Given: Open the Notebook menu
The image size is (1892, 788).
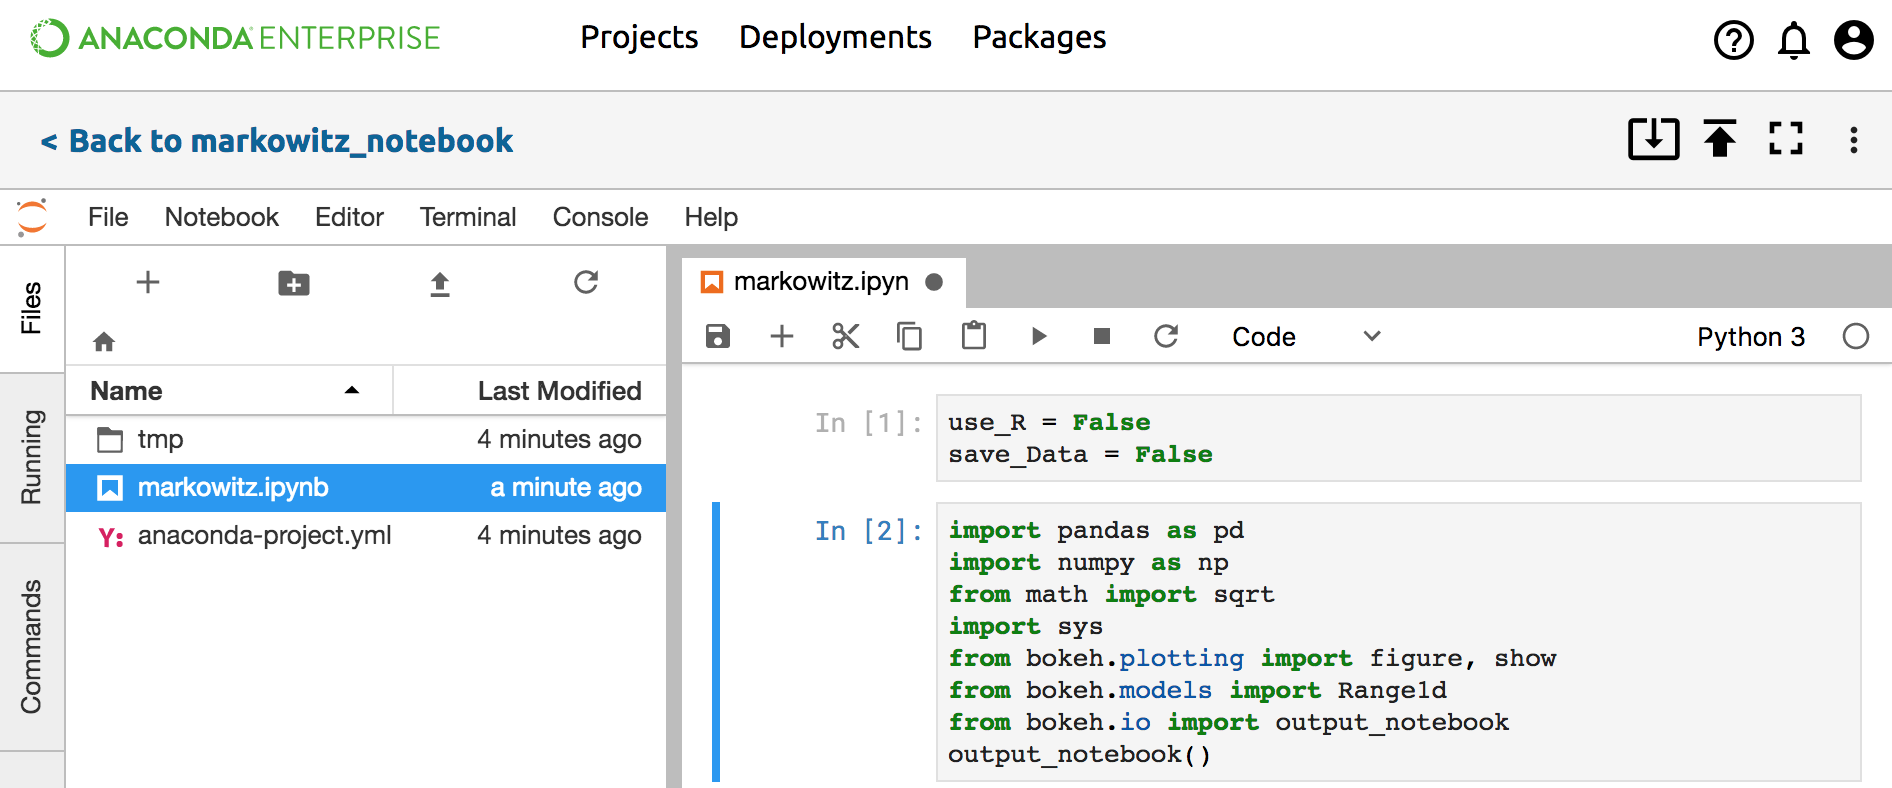Looking at the screenshot, I should coord(221,217).
